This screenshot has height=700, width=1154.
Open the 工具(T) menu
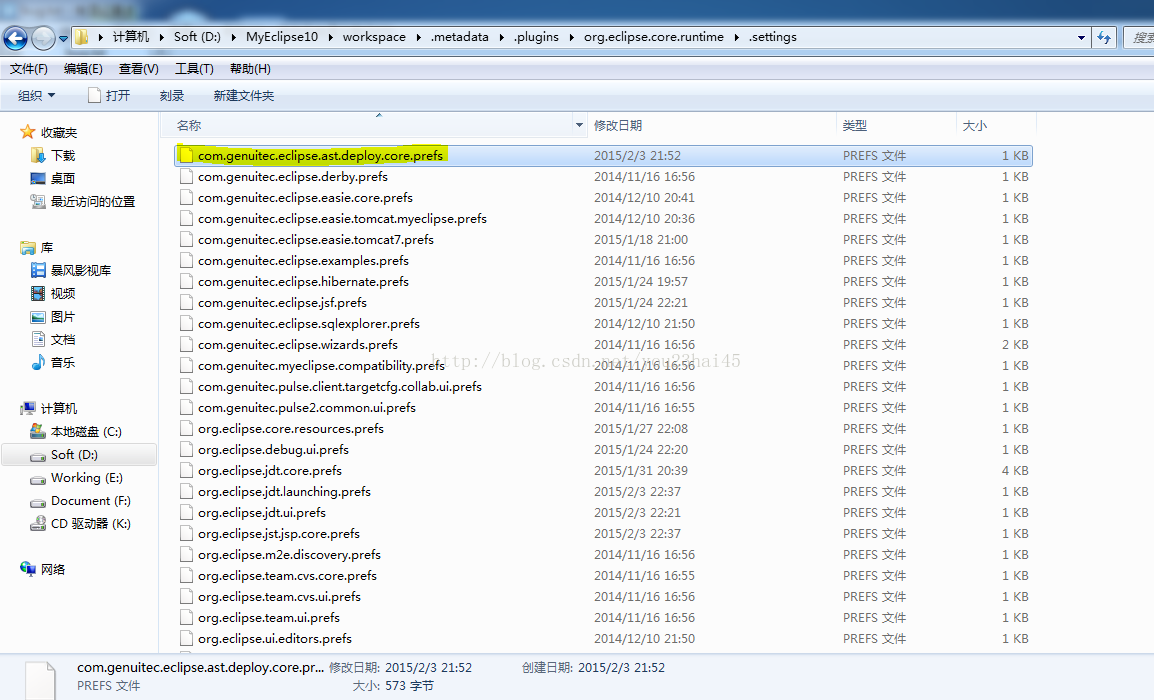[x=194, y=68]
